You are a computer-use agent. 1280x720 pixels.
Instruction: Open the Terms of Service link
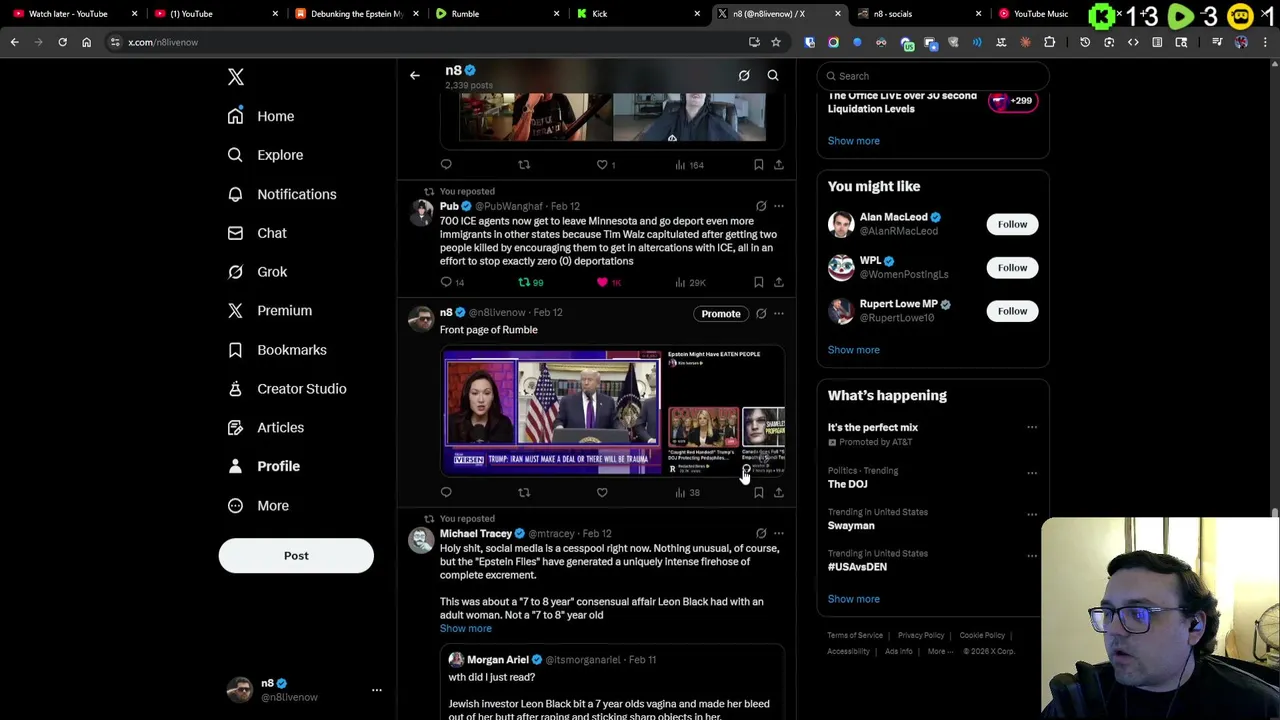[855, 635]
